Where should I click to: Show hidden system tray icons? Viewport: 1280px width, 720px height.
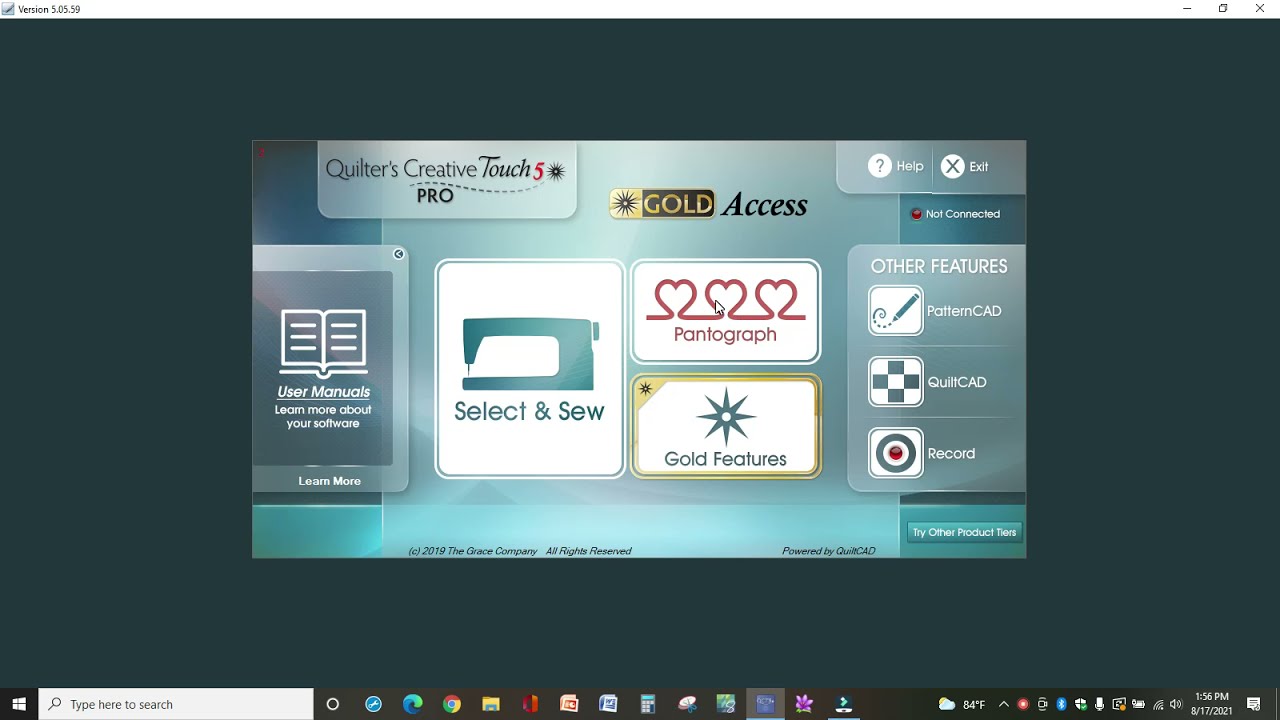click(x=1004, y=704)
